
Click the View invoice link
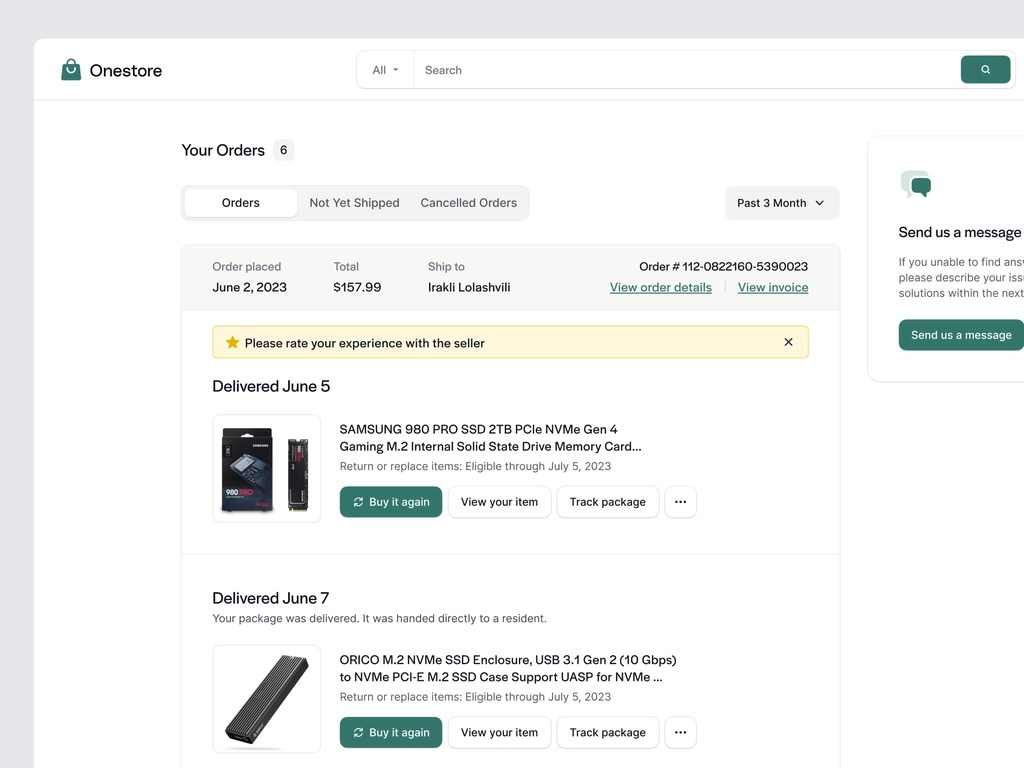click(x=773, y=287)
